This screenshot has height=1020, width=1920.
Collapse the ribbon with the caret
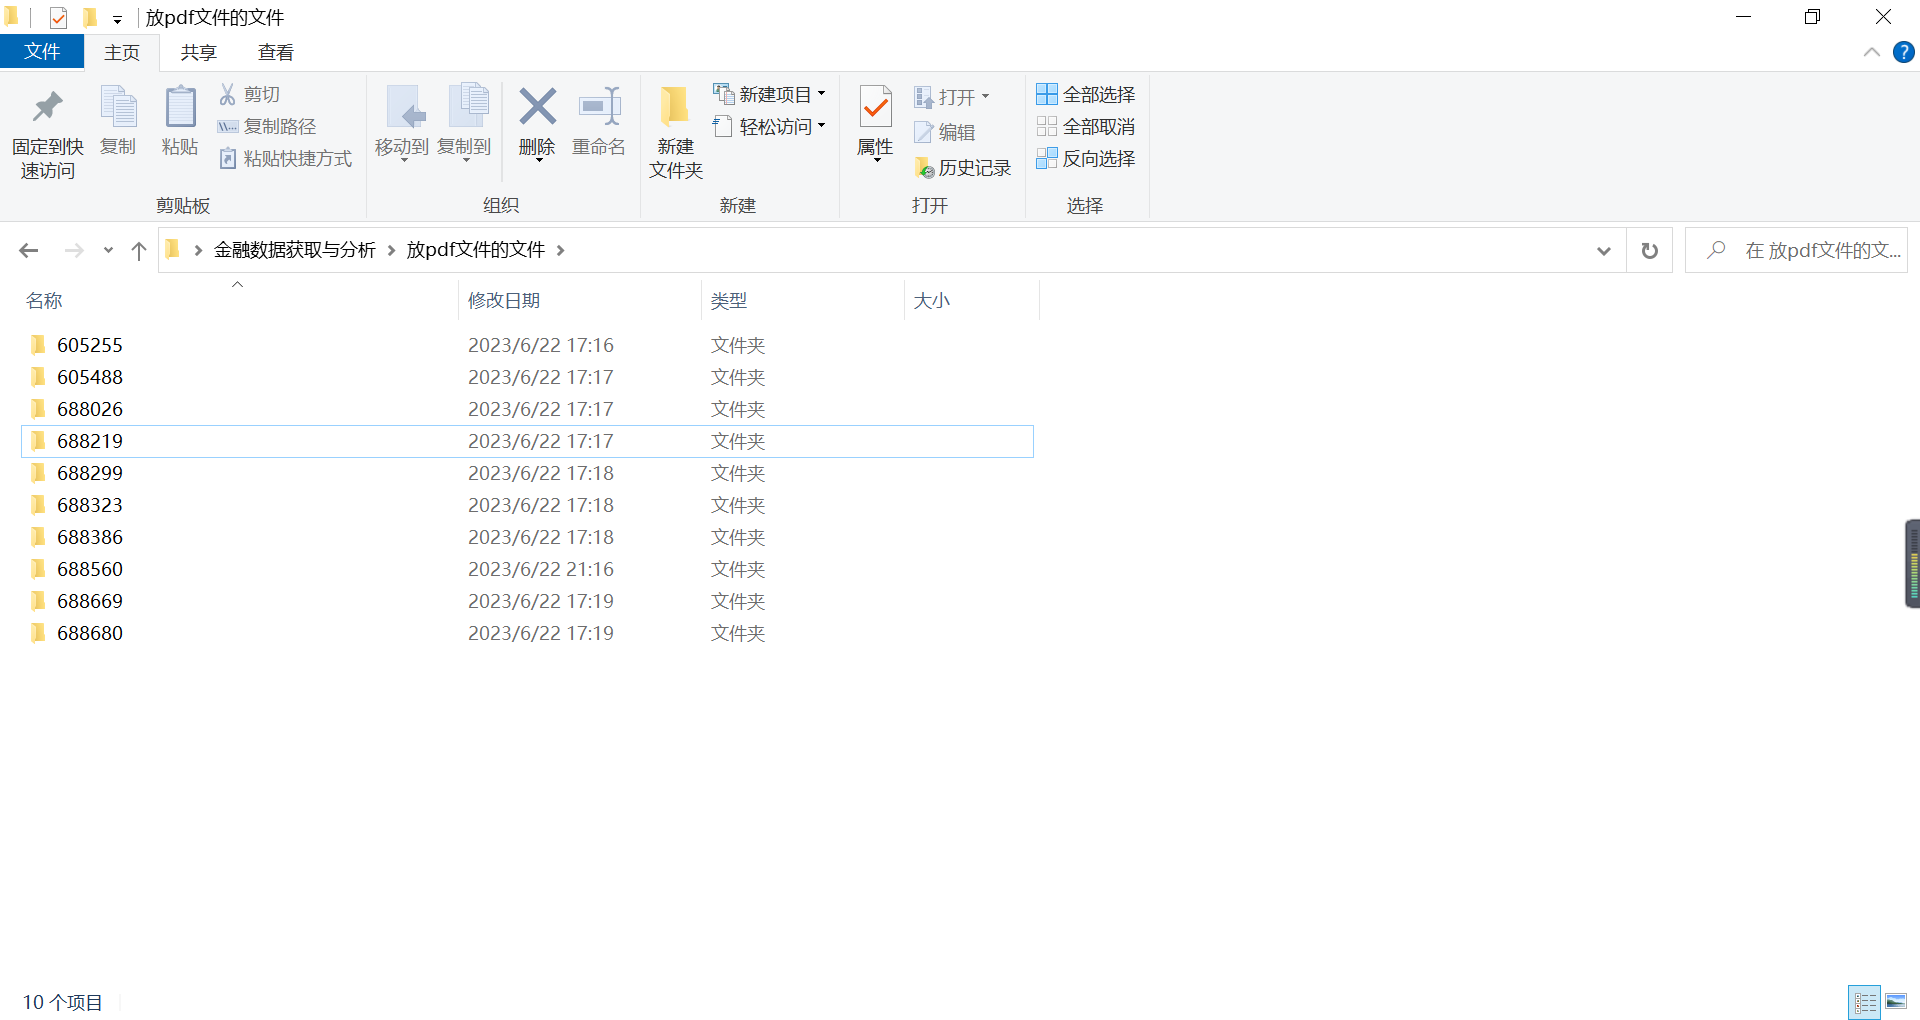[1872, 52]
